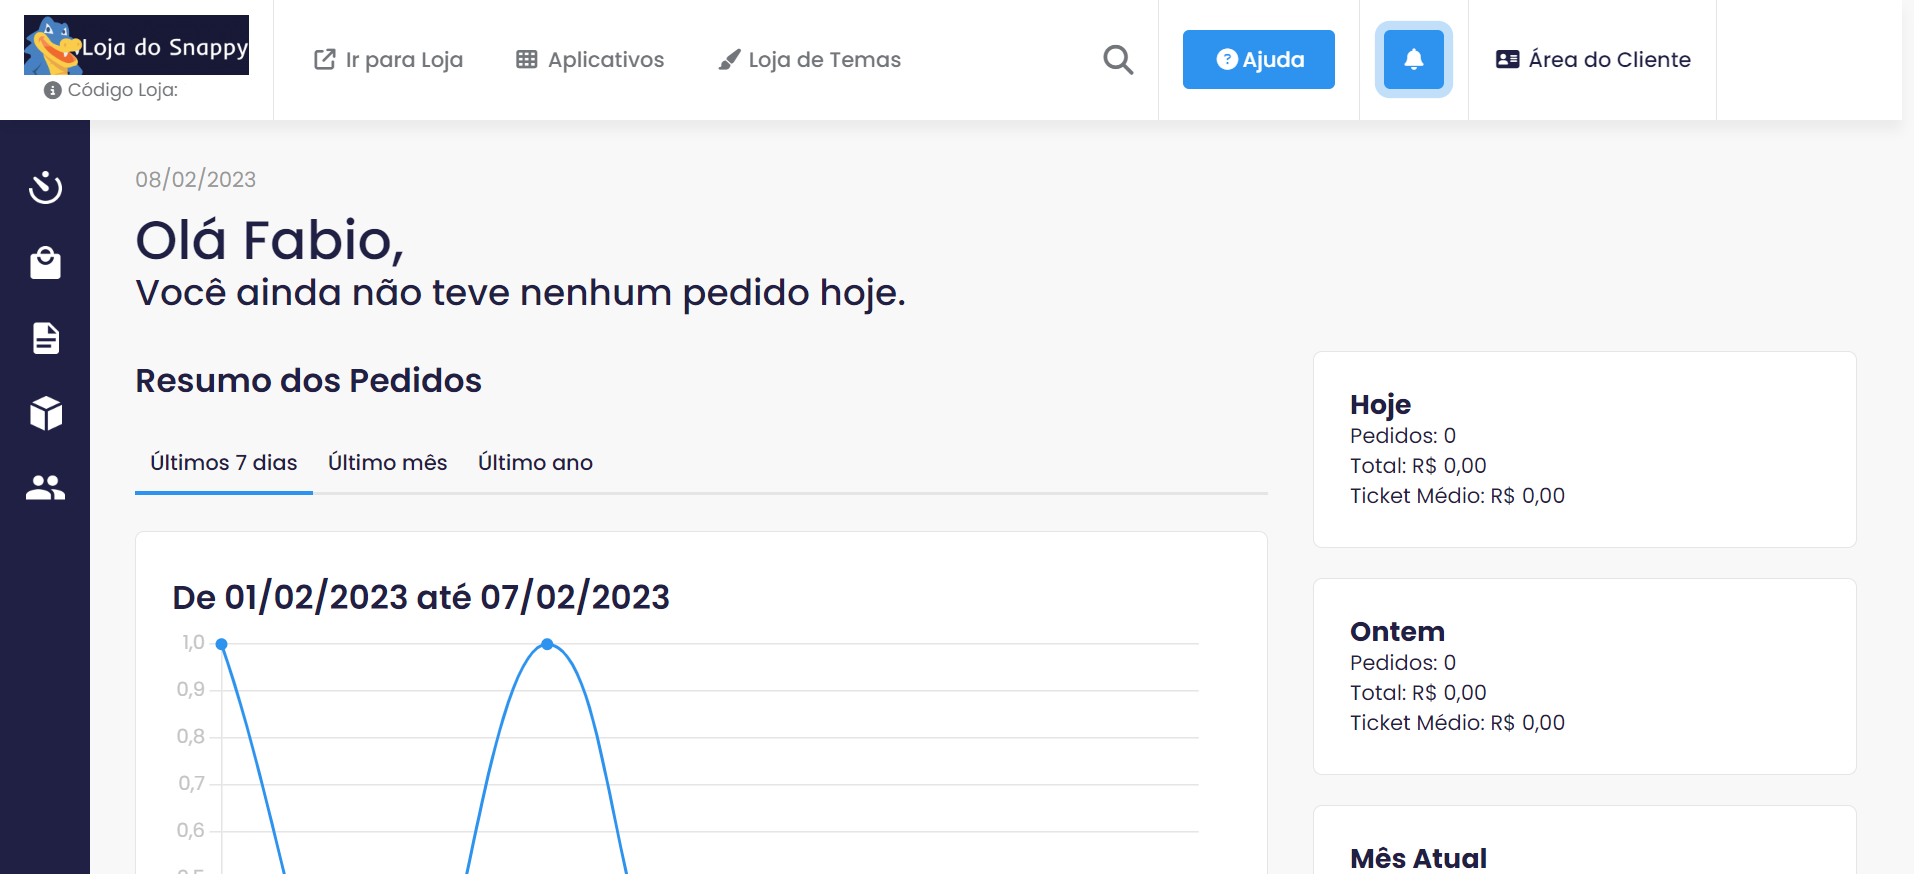Click Pedidos: 0 in Ontem card
1914x874 pixels.
[x=1403, y=663]
